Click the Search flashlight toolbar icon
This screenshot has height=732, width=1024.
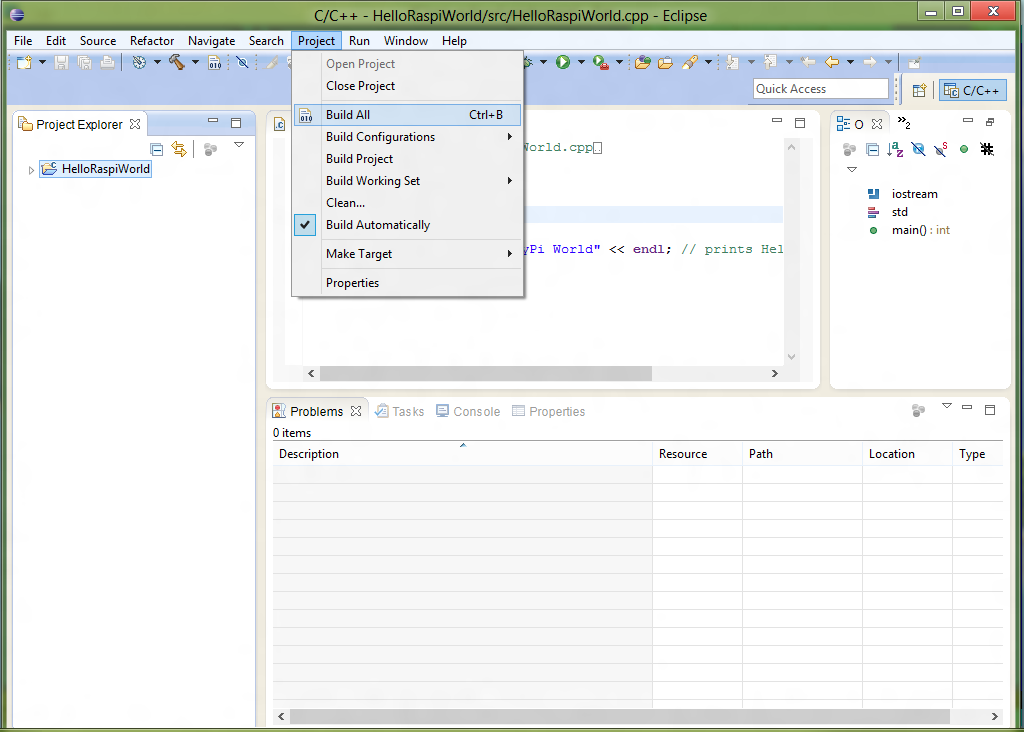pos(690,63)
